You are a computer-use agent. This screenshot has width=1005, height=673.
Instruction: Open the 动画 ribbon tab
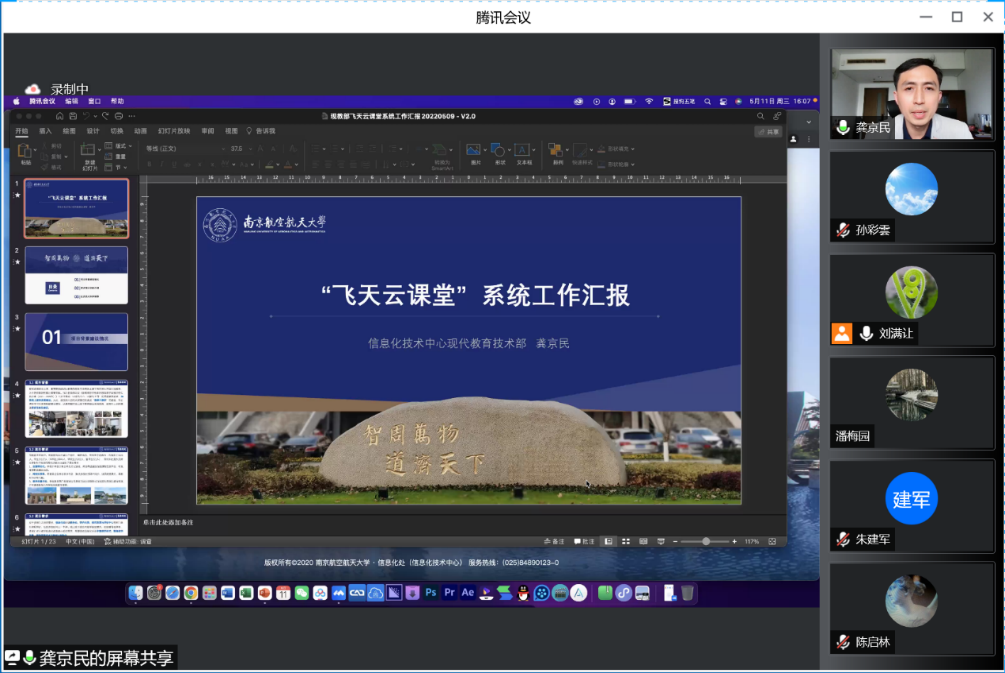pyautogui.click(x=140, y=131)
